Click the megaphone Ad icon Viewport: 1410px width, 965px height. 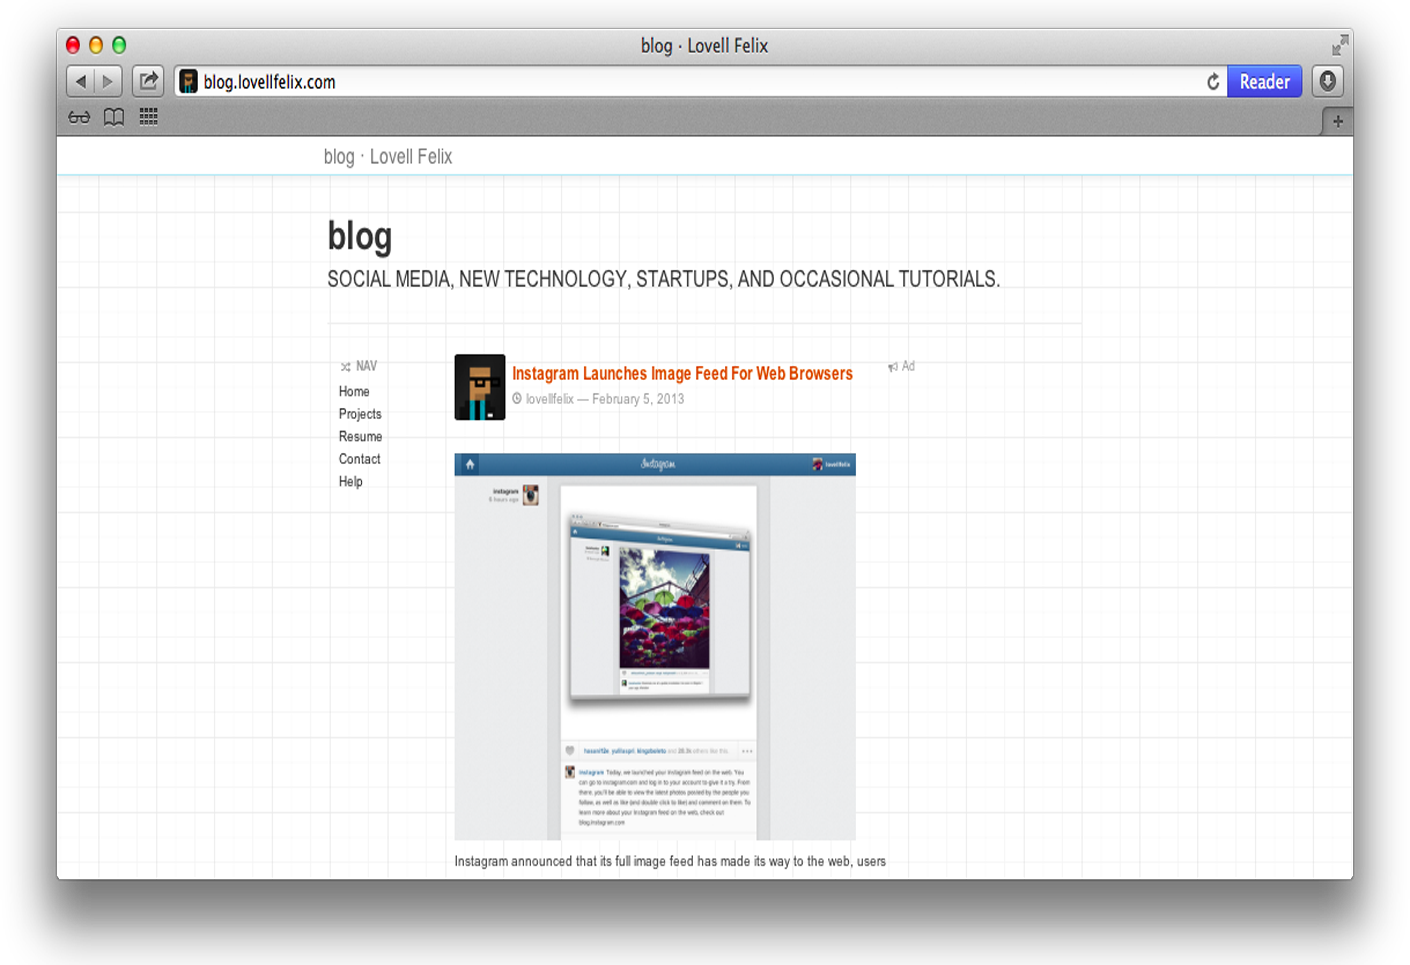click(x=892, y=366)
